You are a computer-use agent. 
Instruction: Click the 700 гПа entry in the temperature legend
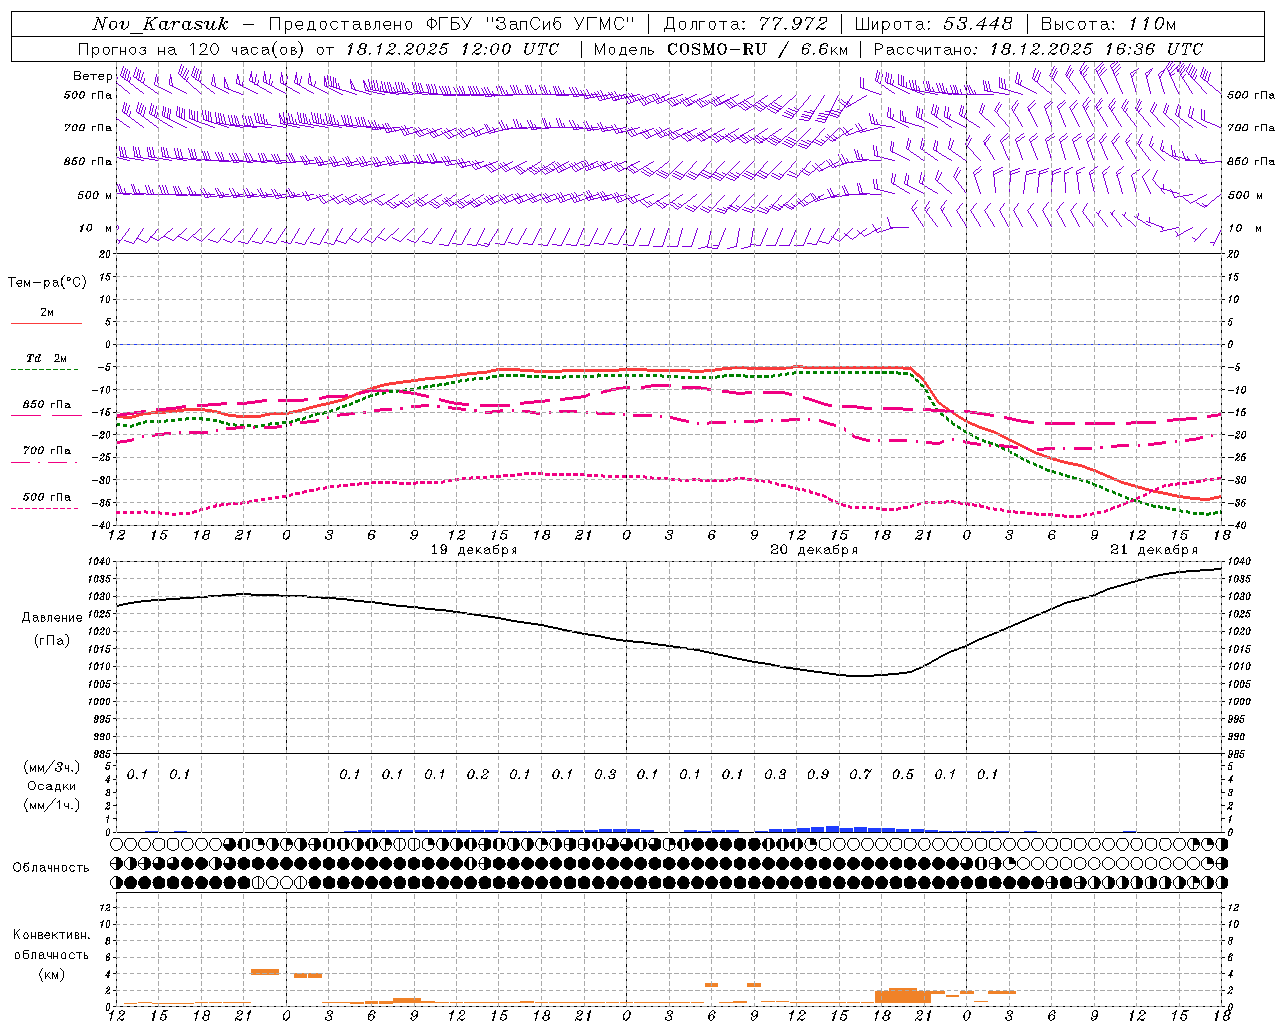(46, 450)
